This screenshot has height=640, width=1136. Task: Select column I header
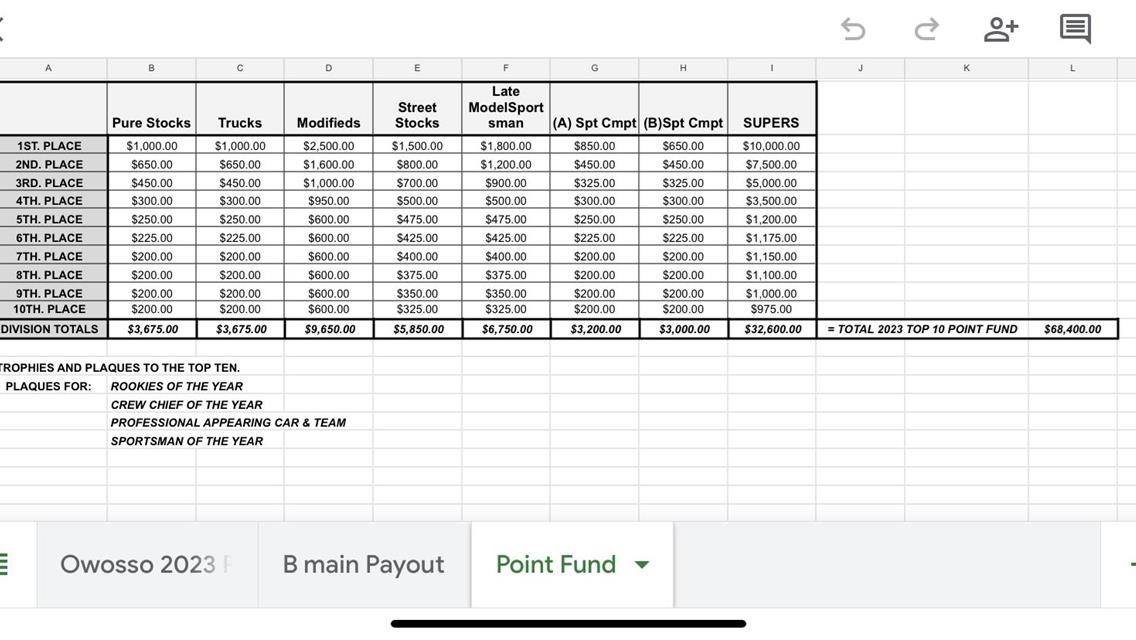click(x=772, y=68)
